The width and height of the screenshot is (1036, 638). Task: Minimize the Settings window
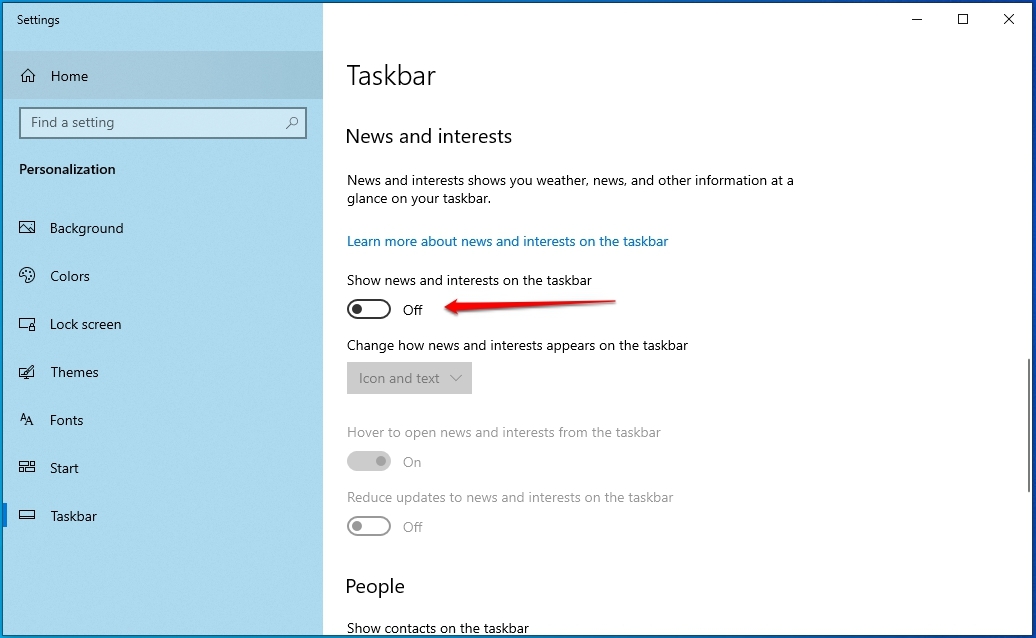point(917,19)
